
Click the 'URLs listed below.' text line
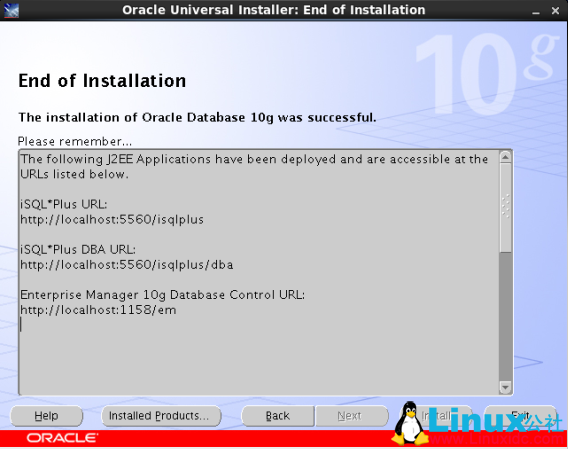(x=74, y=174)
